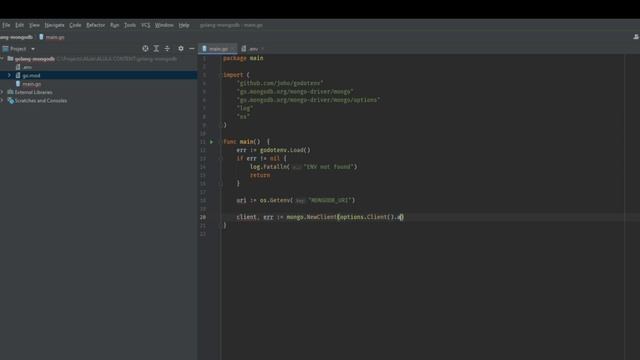Expand Scratches and Consoles node arrow

click(x=2, y=100)
